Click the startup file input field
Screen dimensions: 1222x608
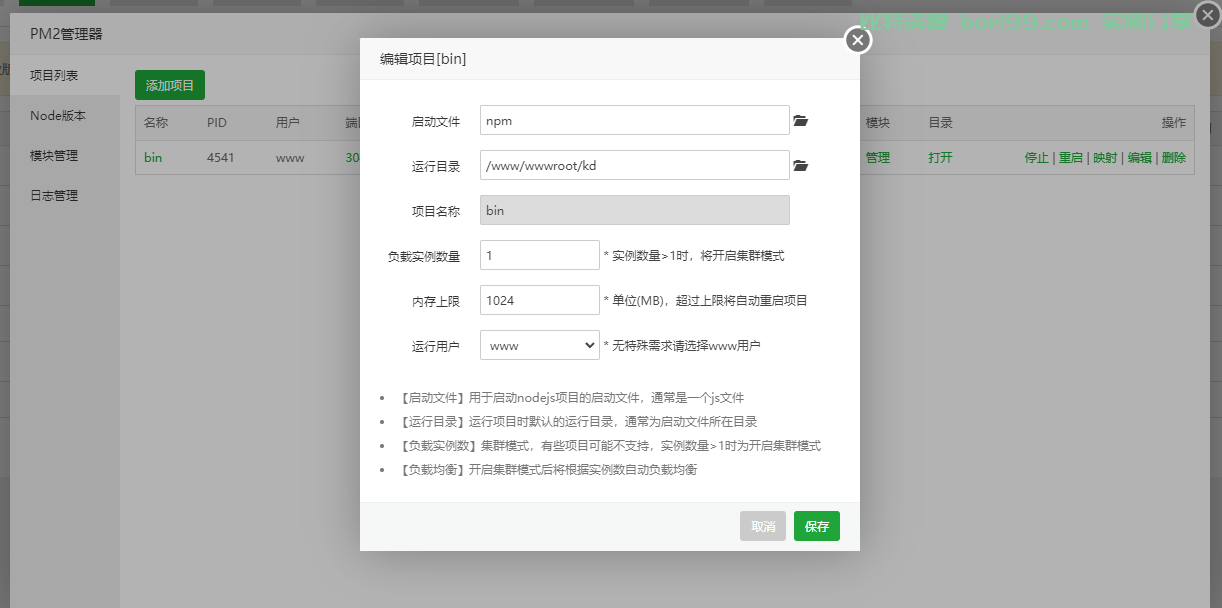(635, 120)
